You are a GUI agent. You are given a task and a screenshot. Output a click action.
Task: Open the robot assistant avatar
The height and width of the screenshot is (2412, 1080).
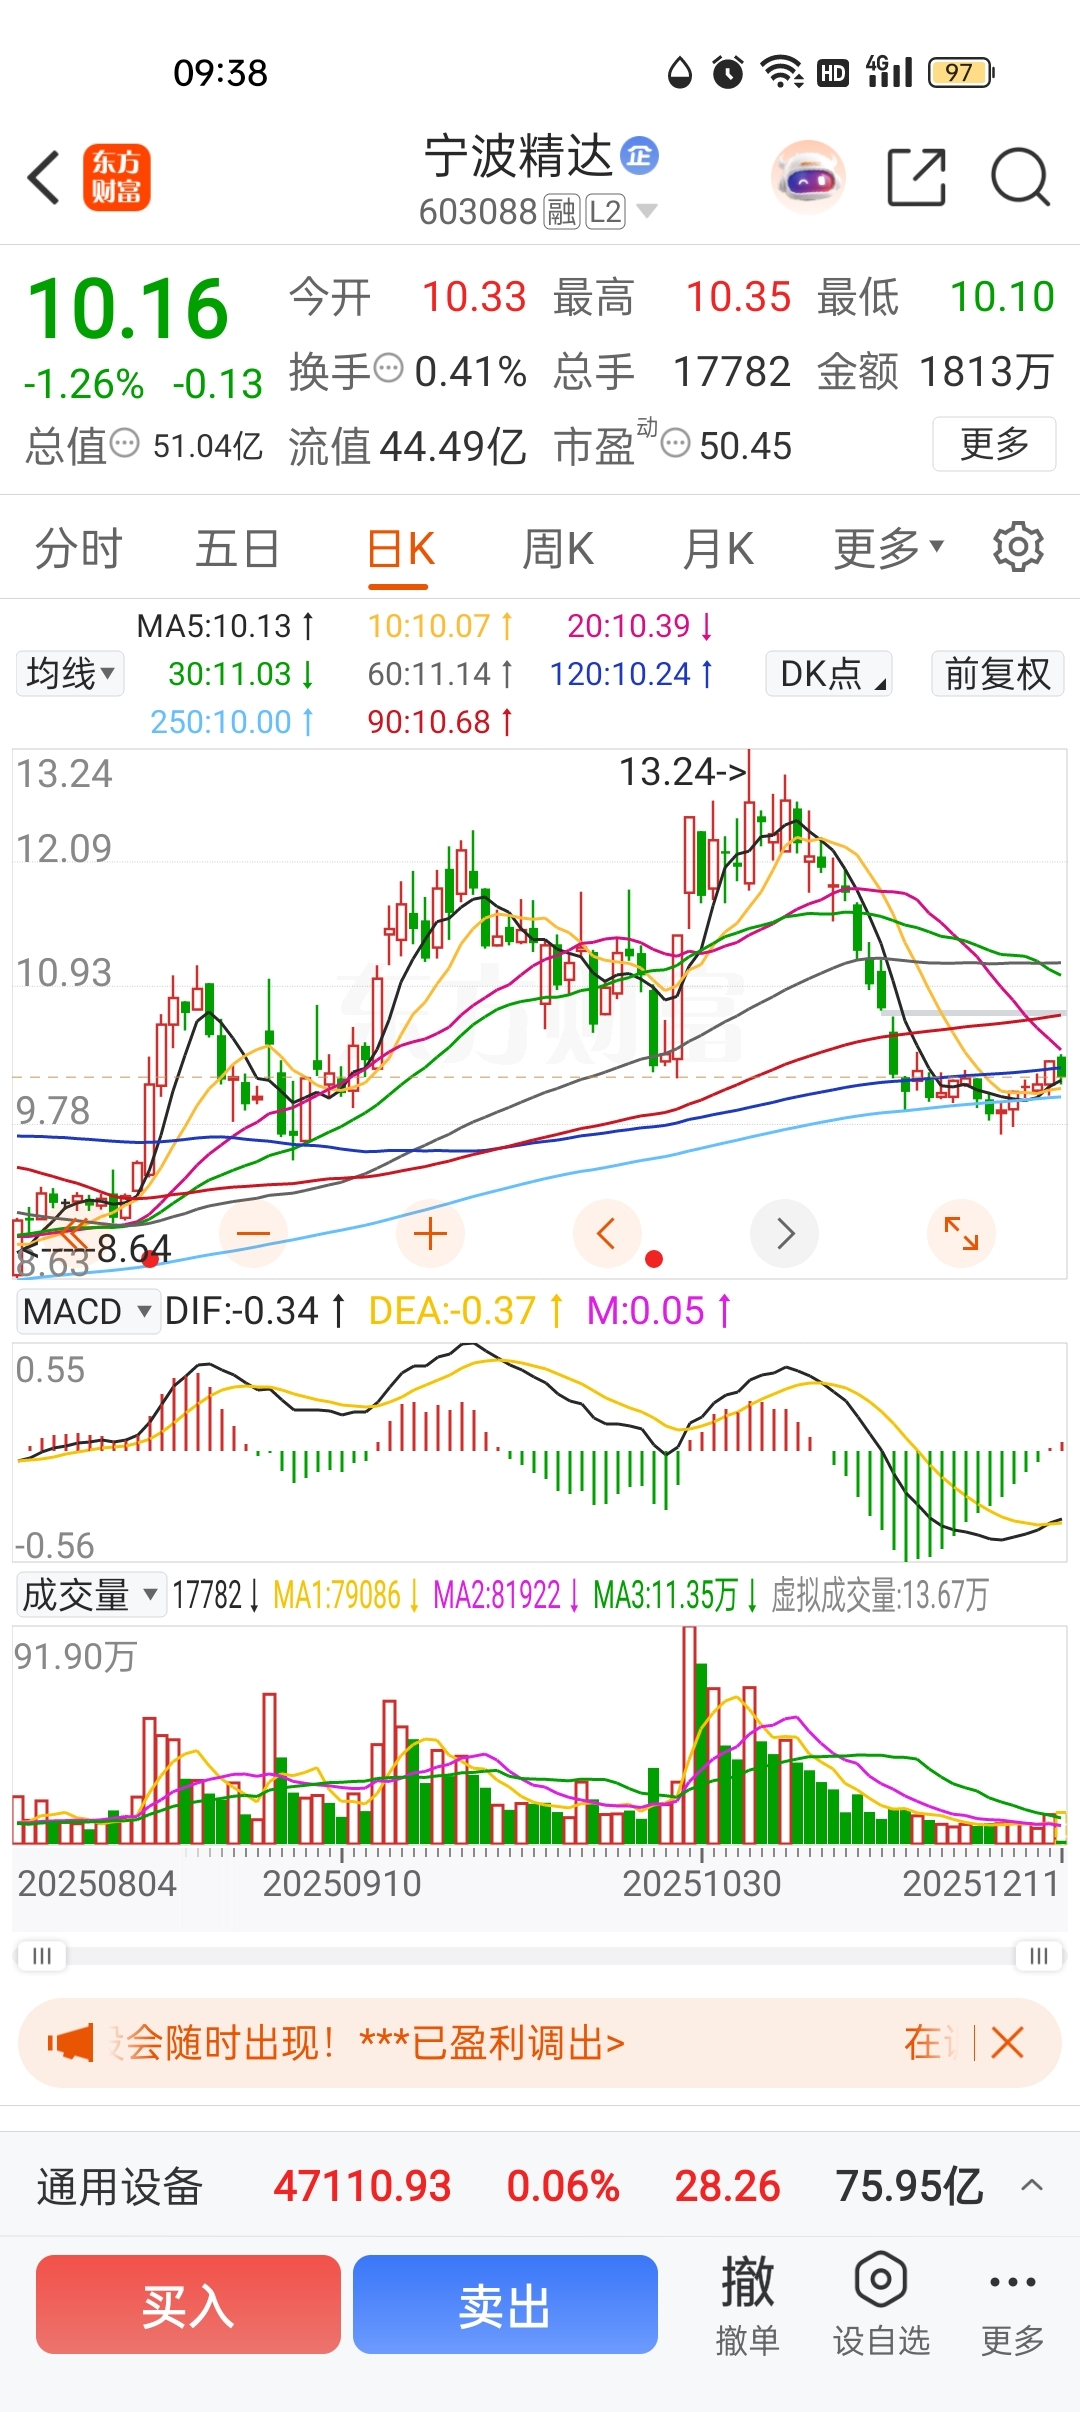(x=808, y=178)
